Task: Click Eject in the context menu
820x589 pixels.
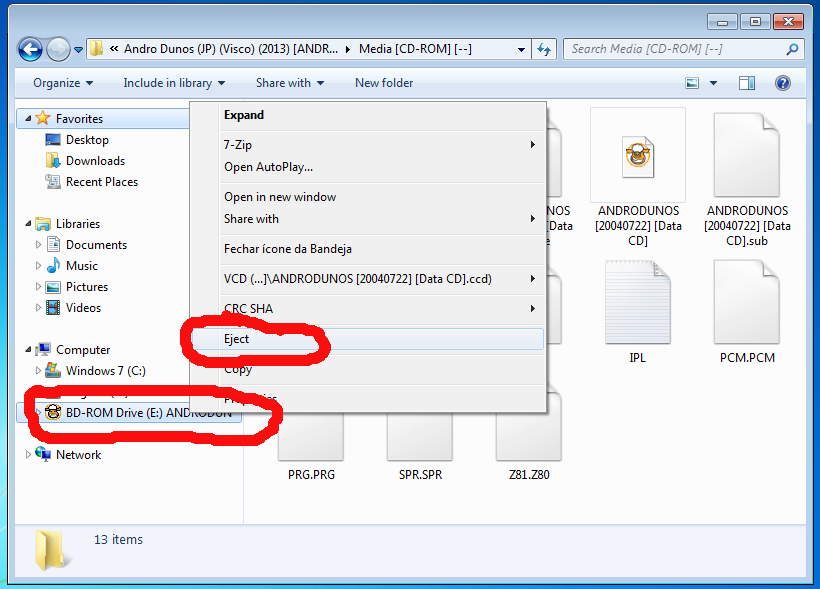Action: click(x=237, y=339)
